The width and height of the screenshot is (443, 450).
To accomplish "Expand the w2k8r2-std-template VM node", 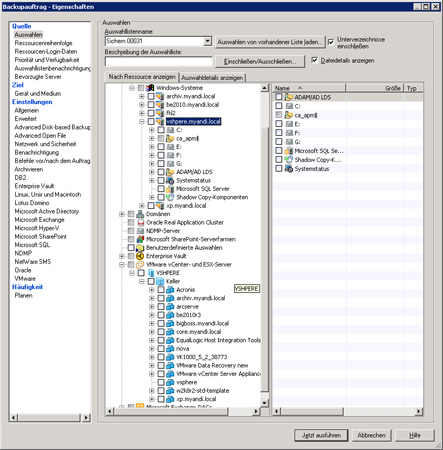I will point(152,391).
